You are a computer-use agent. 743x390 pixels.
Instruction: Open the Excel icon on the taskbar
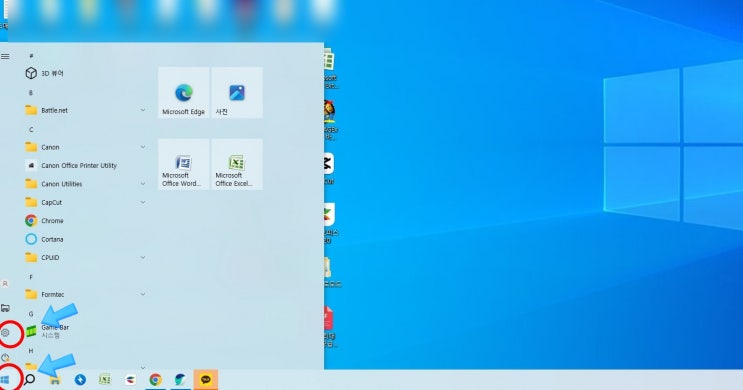(x=105, y=380)
